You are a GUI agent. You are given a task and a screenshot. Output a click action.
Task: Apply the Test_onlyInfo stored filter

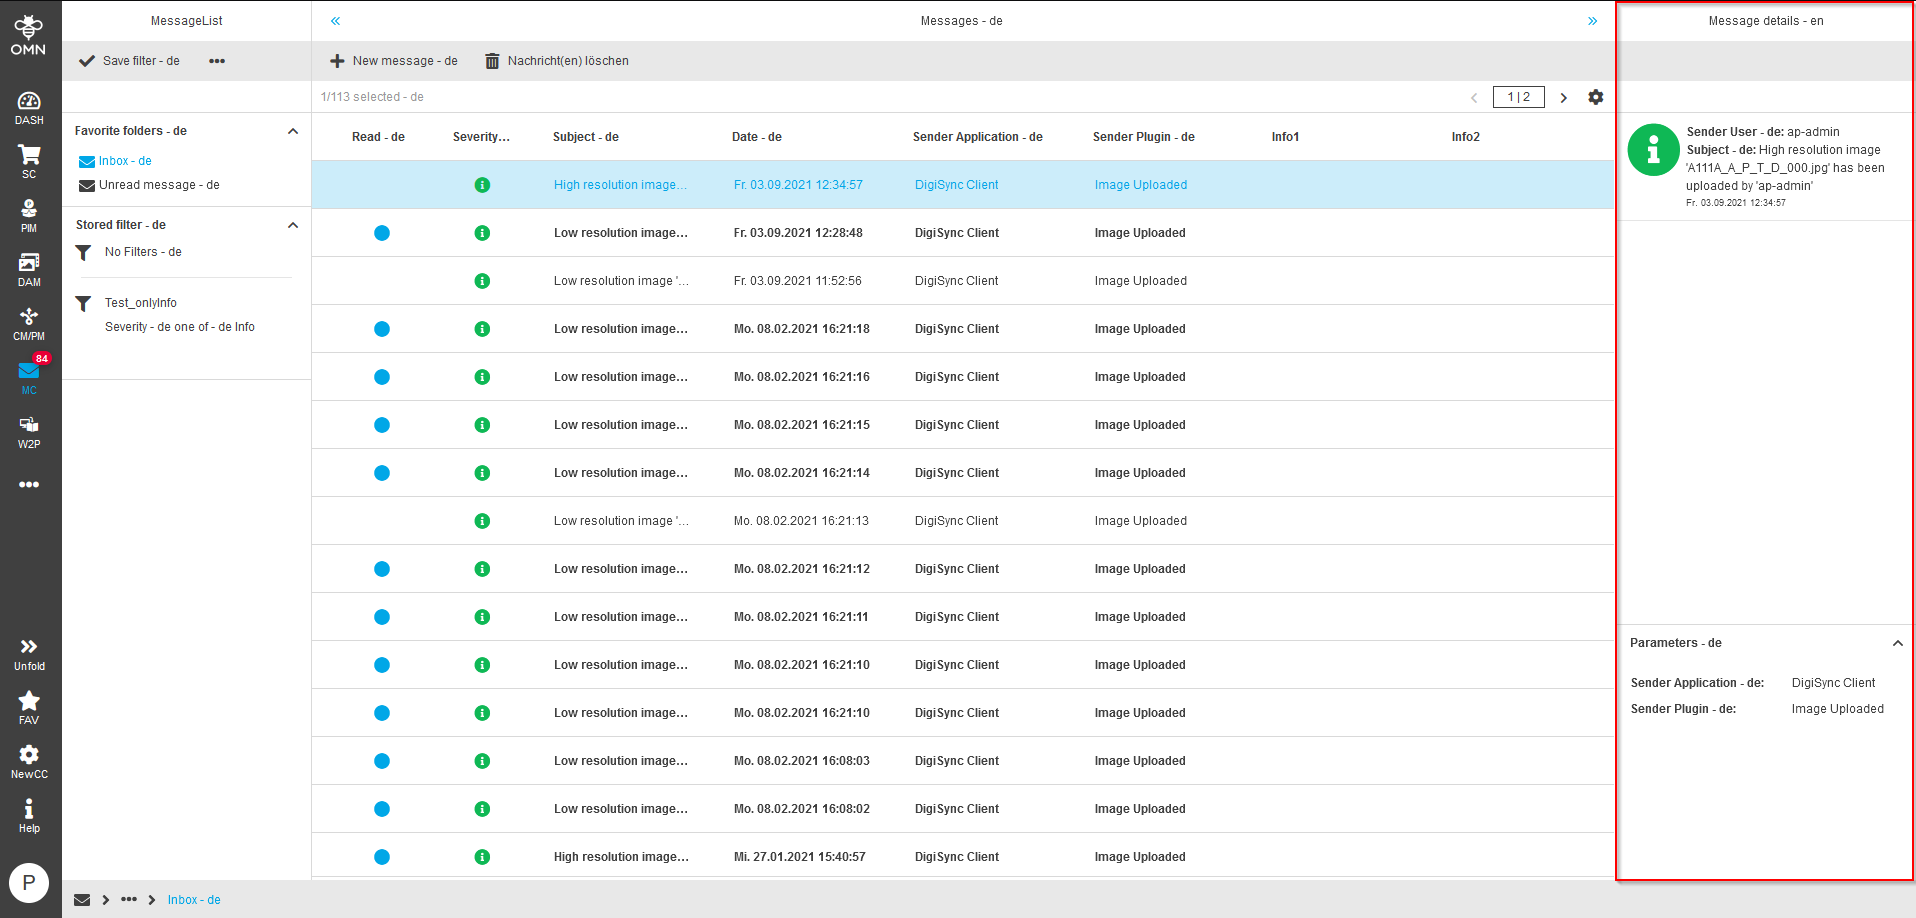click(141, 303)
